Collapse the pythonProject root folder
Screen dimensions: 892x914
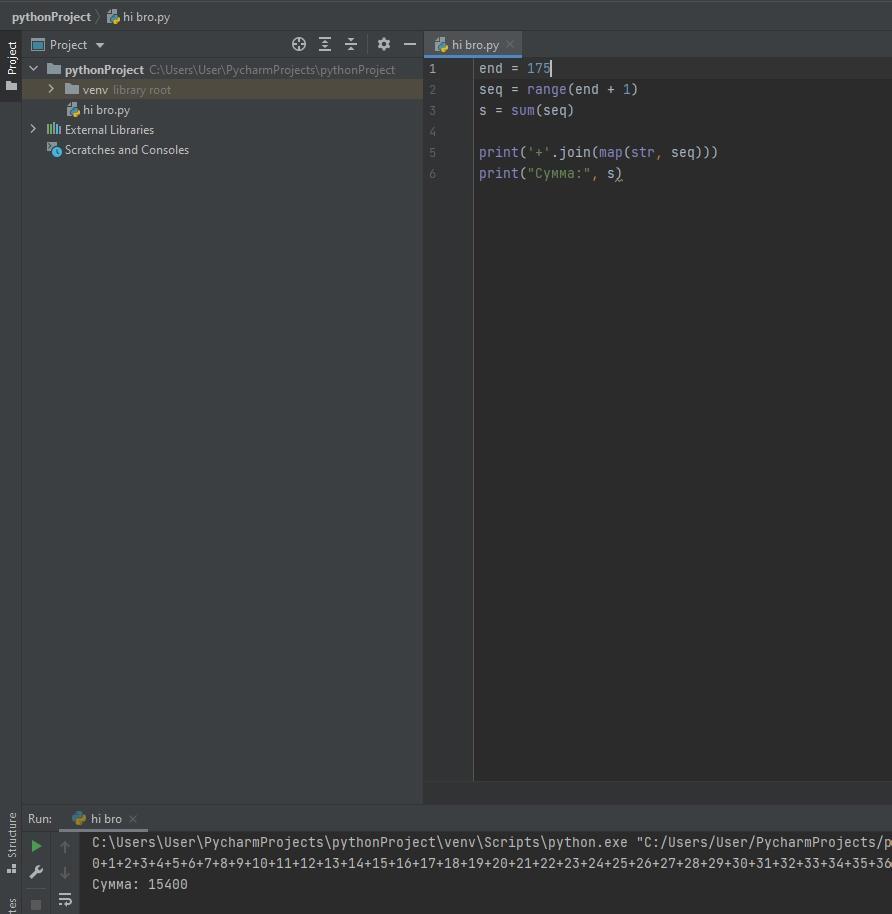tap(33, 69)
